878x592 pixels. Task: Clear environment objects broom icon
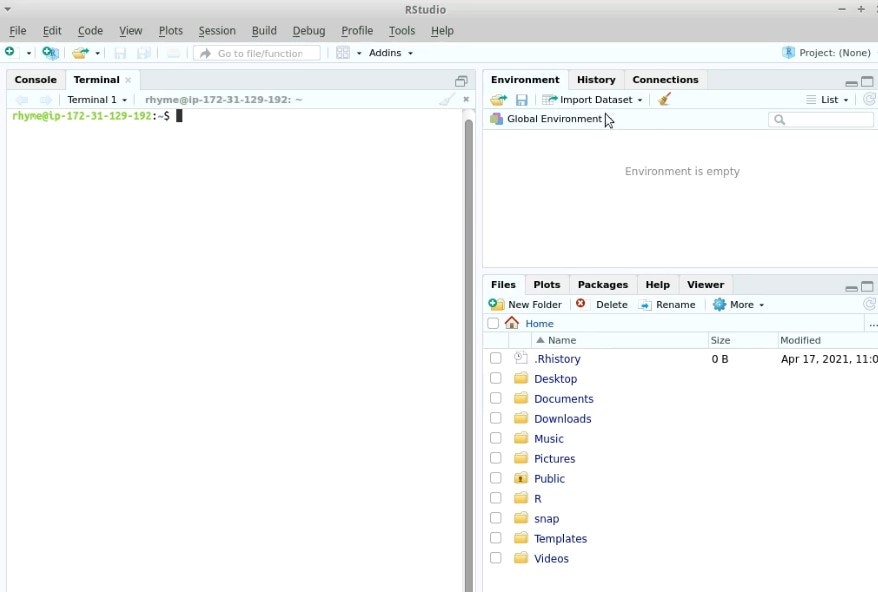[x=664, y=100]
